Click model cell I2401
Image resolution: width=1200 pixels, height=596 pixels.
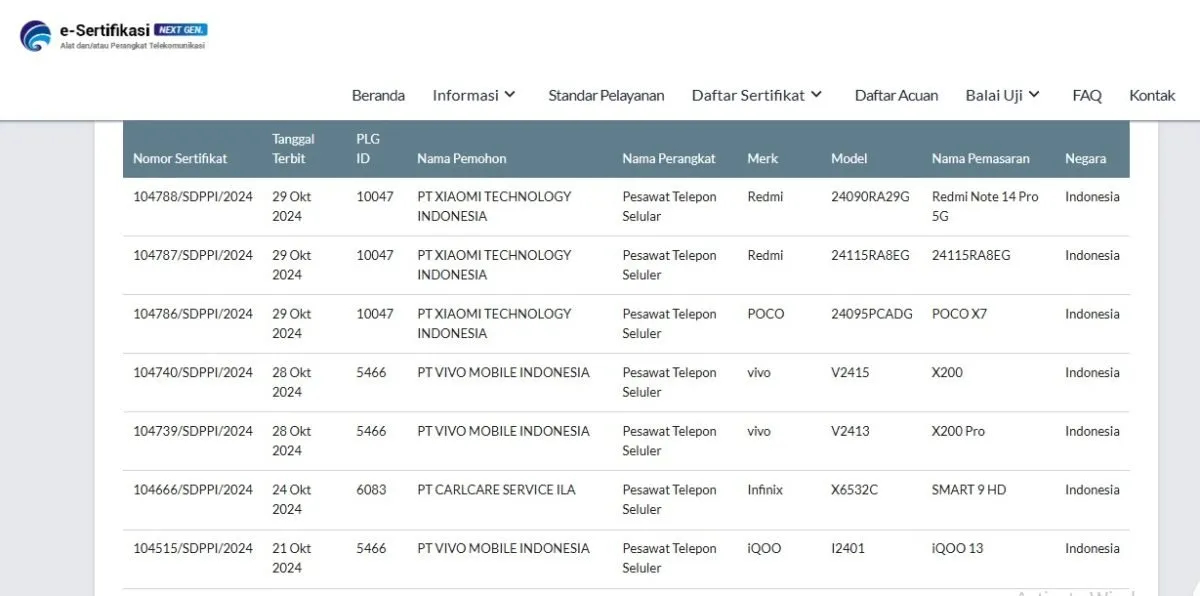pyautogui.click(x=848, y=548)
